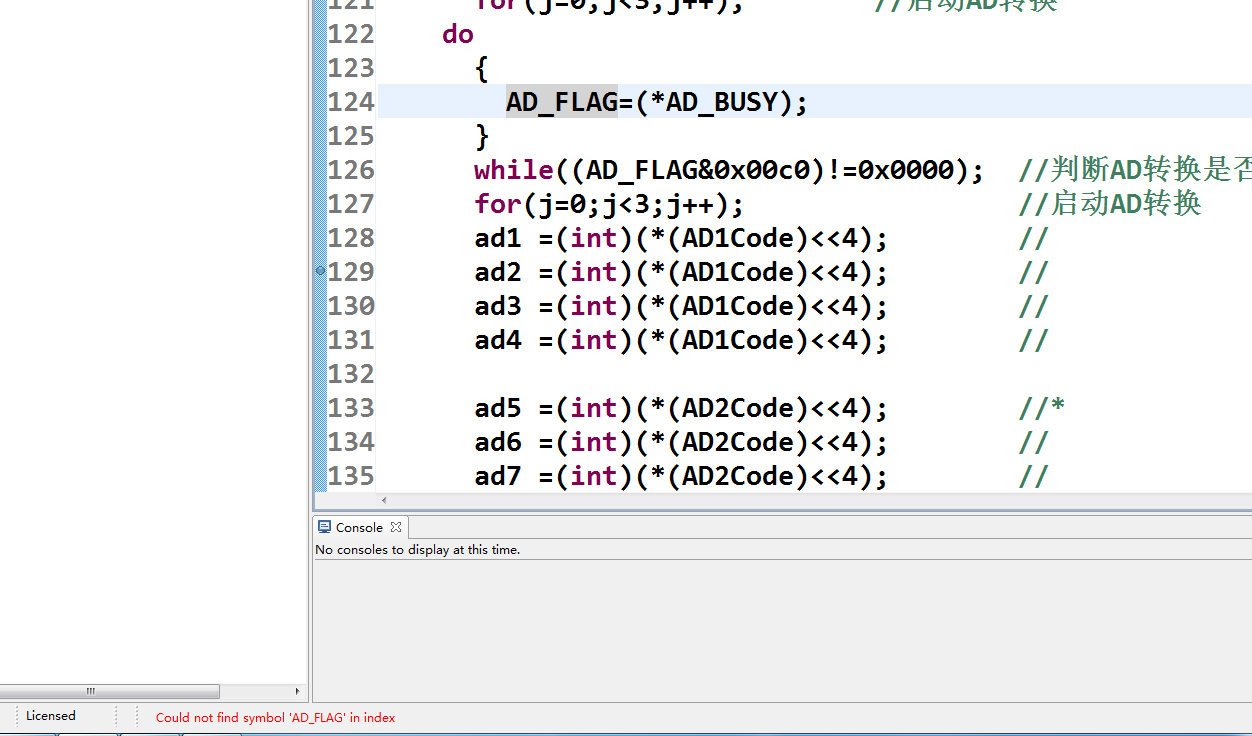
Task: Click variable ad2 on line 129
Action: click(498, 272)
